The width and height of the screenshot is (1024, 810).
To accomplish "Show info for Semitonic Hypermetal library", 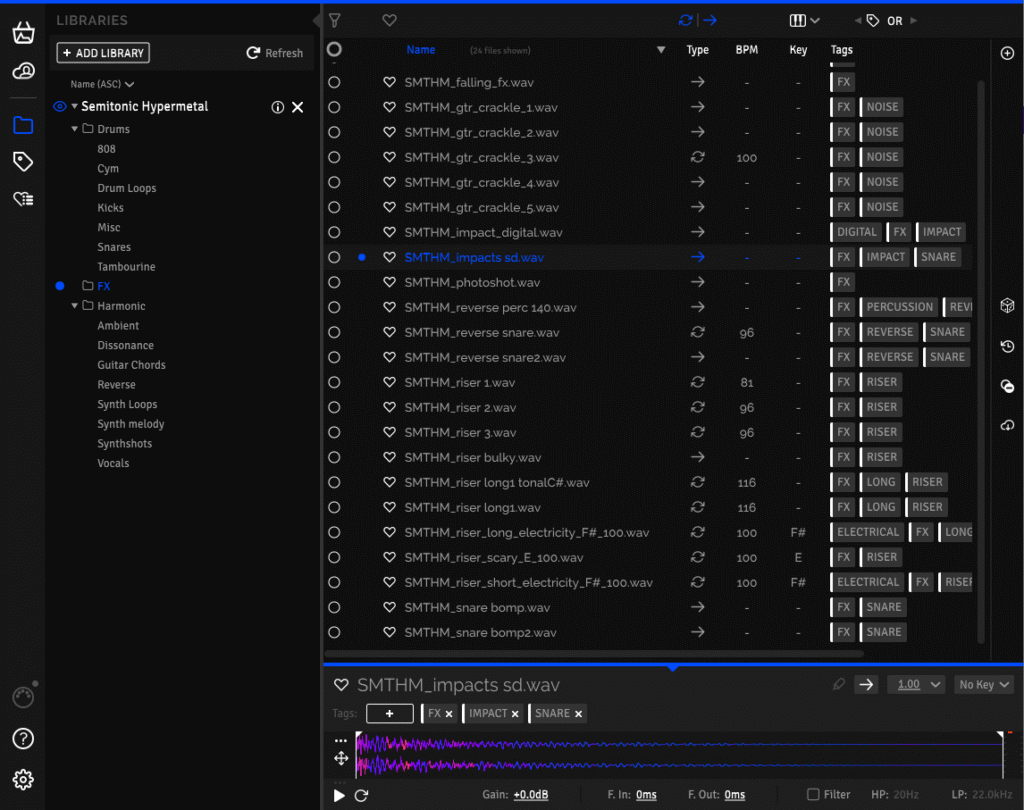I will [x=278, y=107].
